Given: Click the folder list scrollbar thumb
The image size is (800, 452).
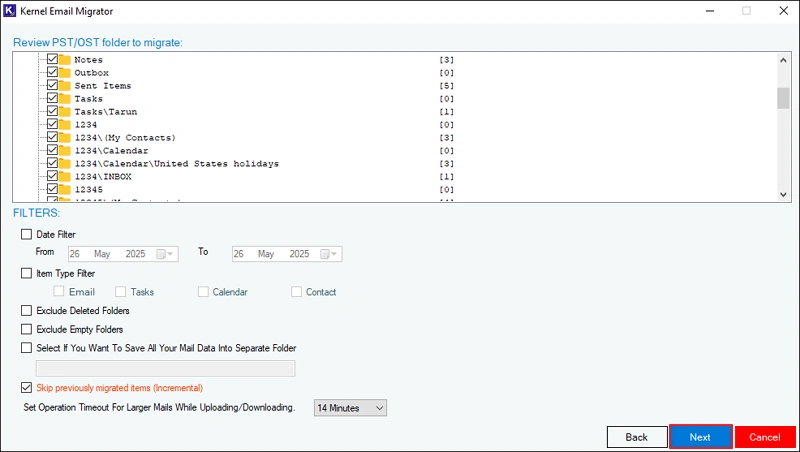Looking at the screenshot, I should (783, 98).
